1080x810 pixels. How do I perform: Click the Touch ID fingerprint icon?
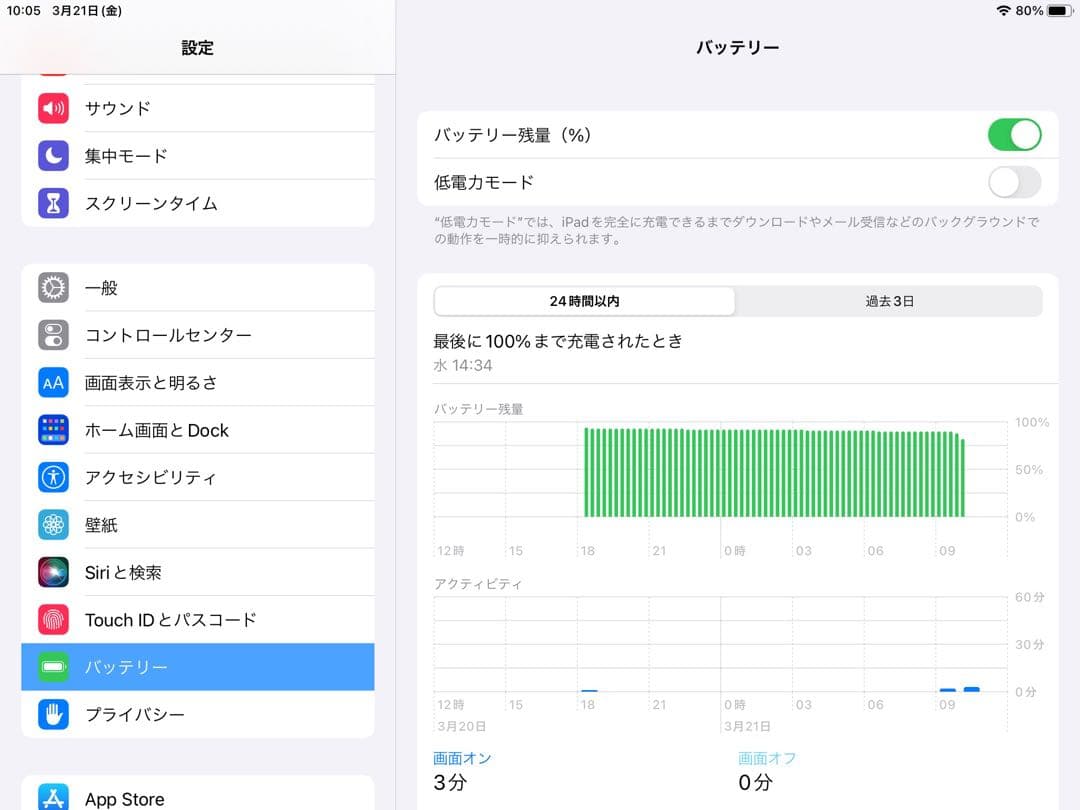[53, 620]
